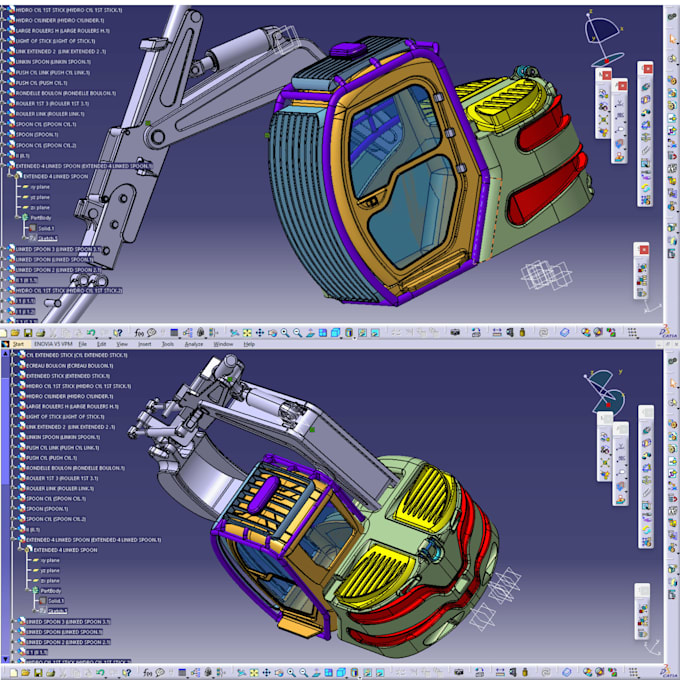This screenshot has height=680, width=680.
Task: Collapse EXTENDED 4 LINKED SPOON node in top tree
Action: 10,176
